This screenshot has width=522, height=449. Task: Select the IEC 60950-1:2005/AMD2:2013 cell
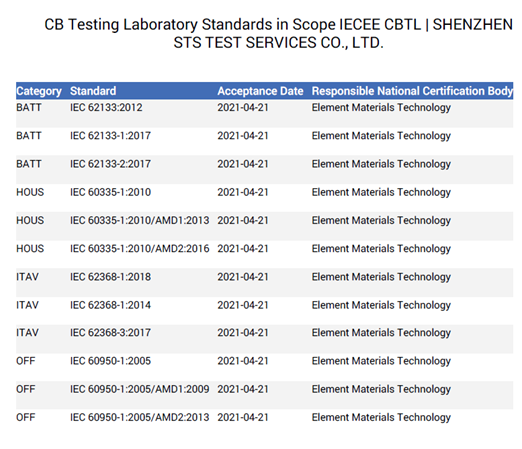(140, 417)
